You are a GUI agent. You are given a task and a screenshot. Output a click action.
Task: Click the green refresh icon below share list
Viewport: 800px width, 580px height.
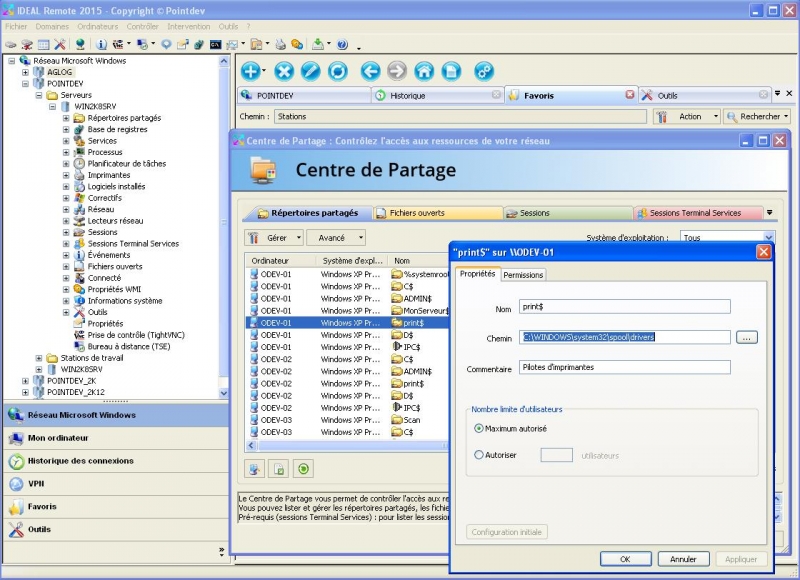click(x=304, y=469)
